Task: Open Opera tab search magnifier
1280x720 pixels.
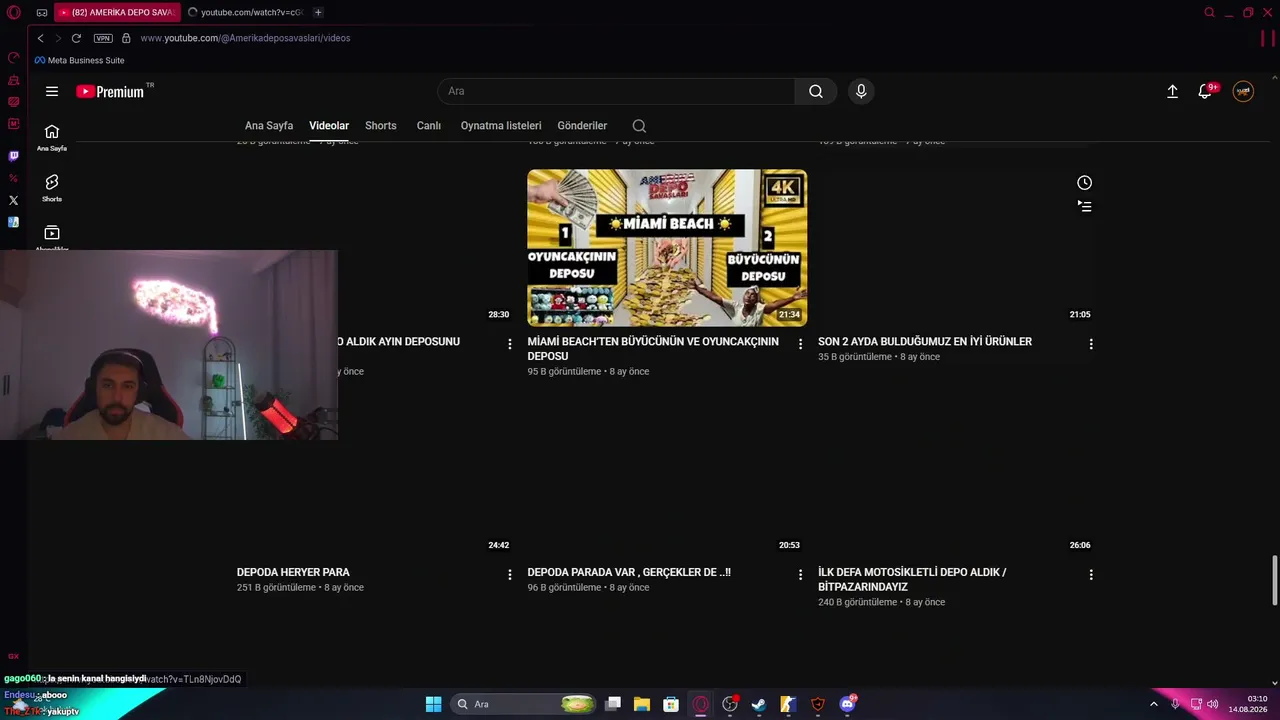Action: click(x=1210, y=13)
